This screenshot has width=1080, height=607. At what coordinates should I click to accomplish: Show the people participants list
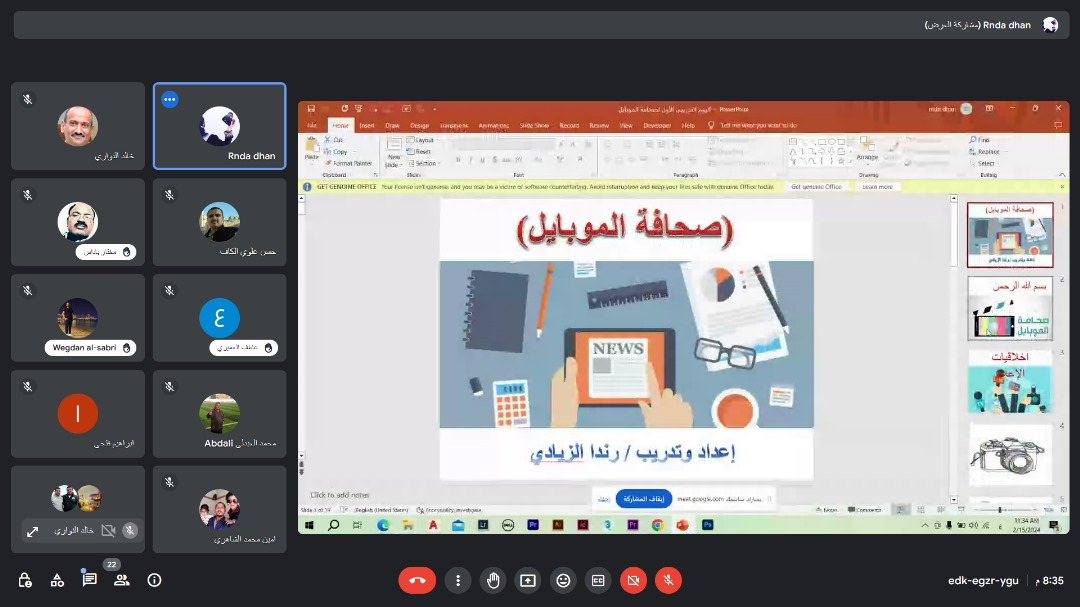[121, 580]
